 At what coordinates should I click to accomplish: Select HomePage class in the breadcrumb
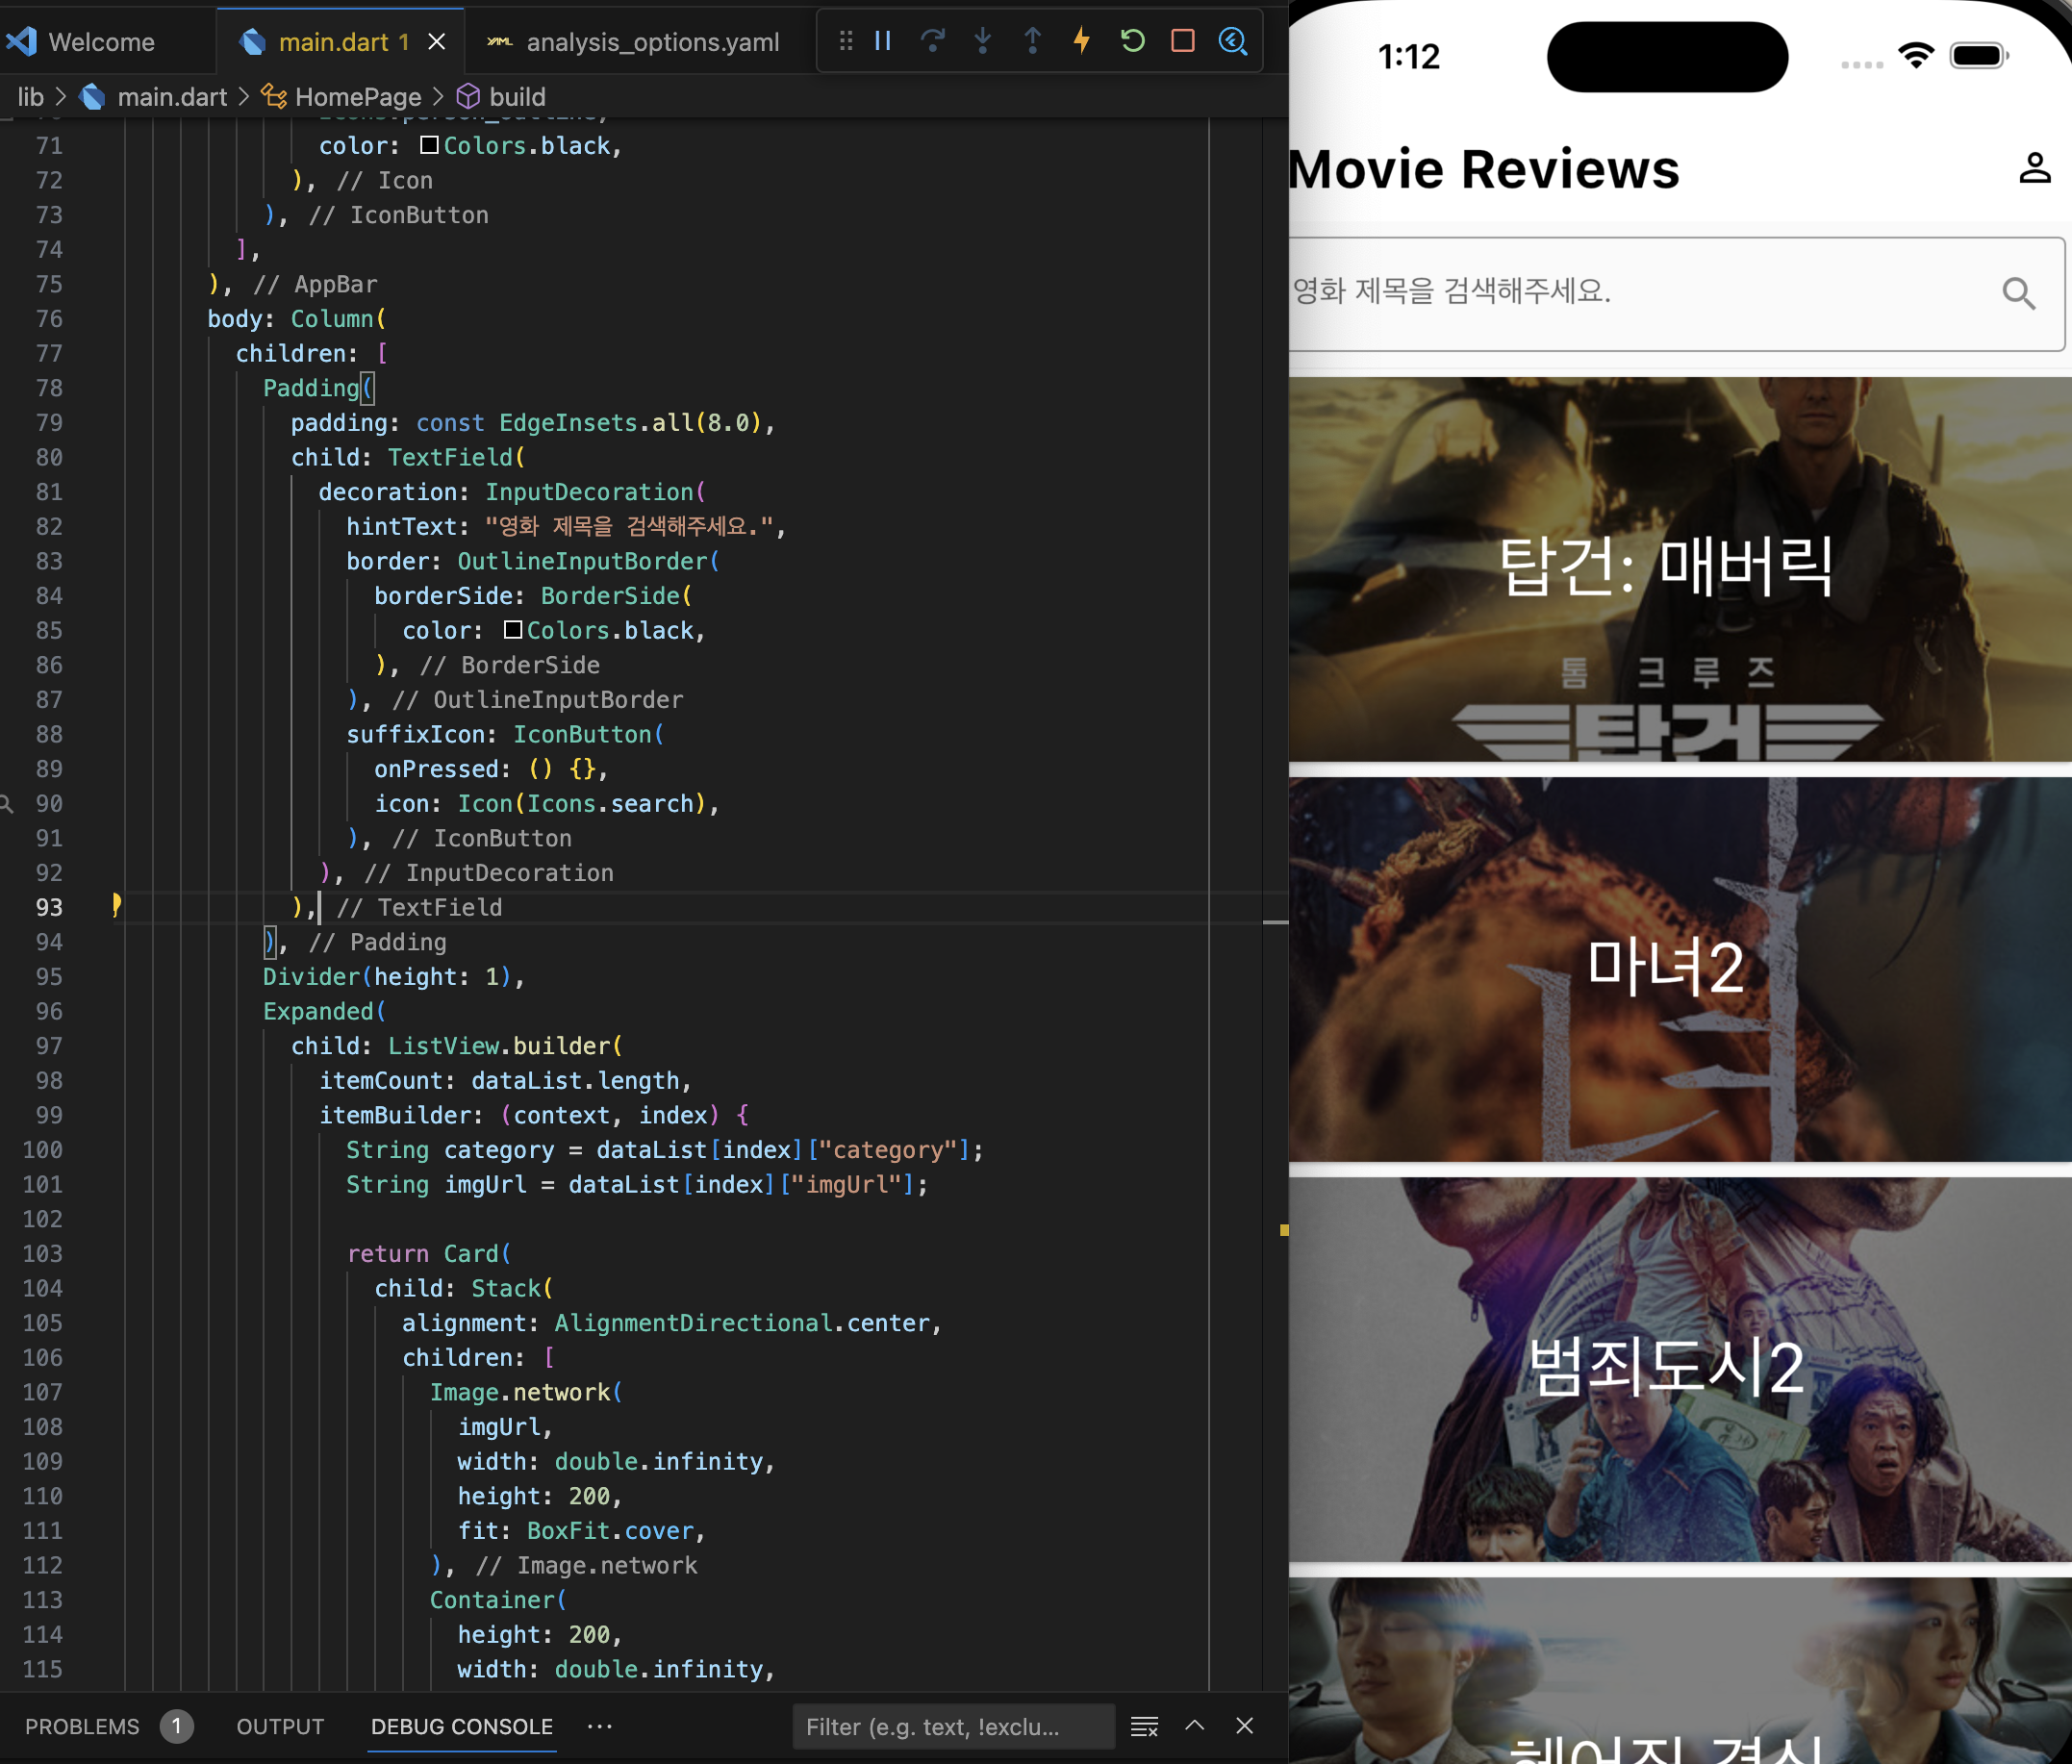pyautogui.click(x=358, y=97)
